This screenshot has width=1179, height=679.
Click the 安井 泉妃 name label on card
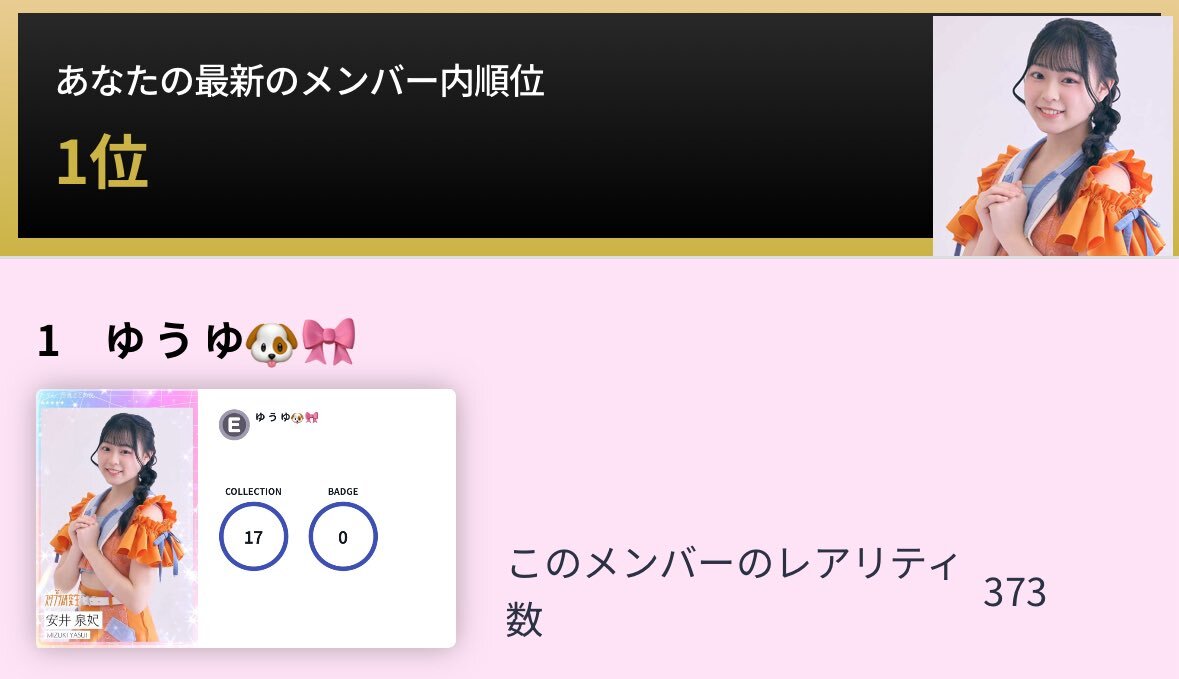point(71,620)
